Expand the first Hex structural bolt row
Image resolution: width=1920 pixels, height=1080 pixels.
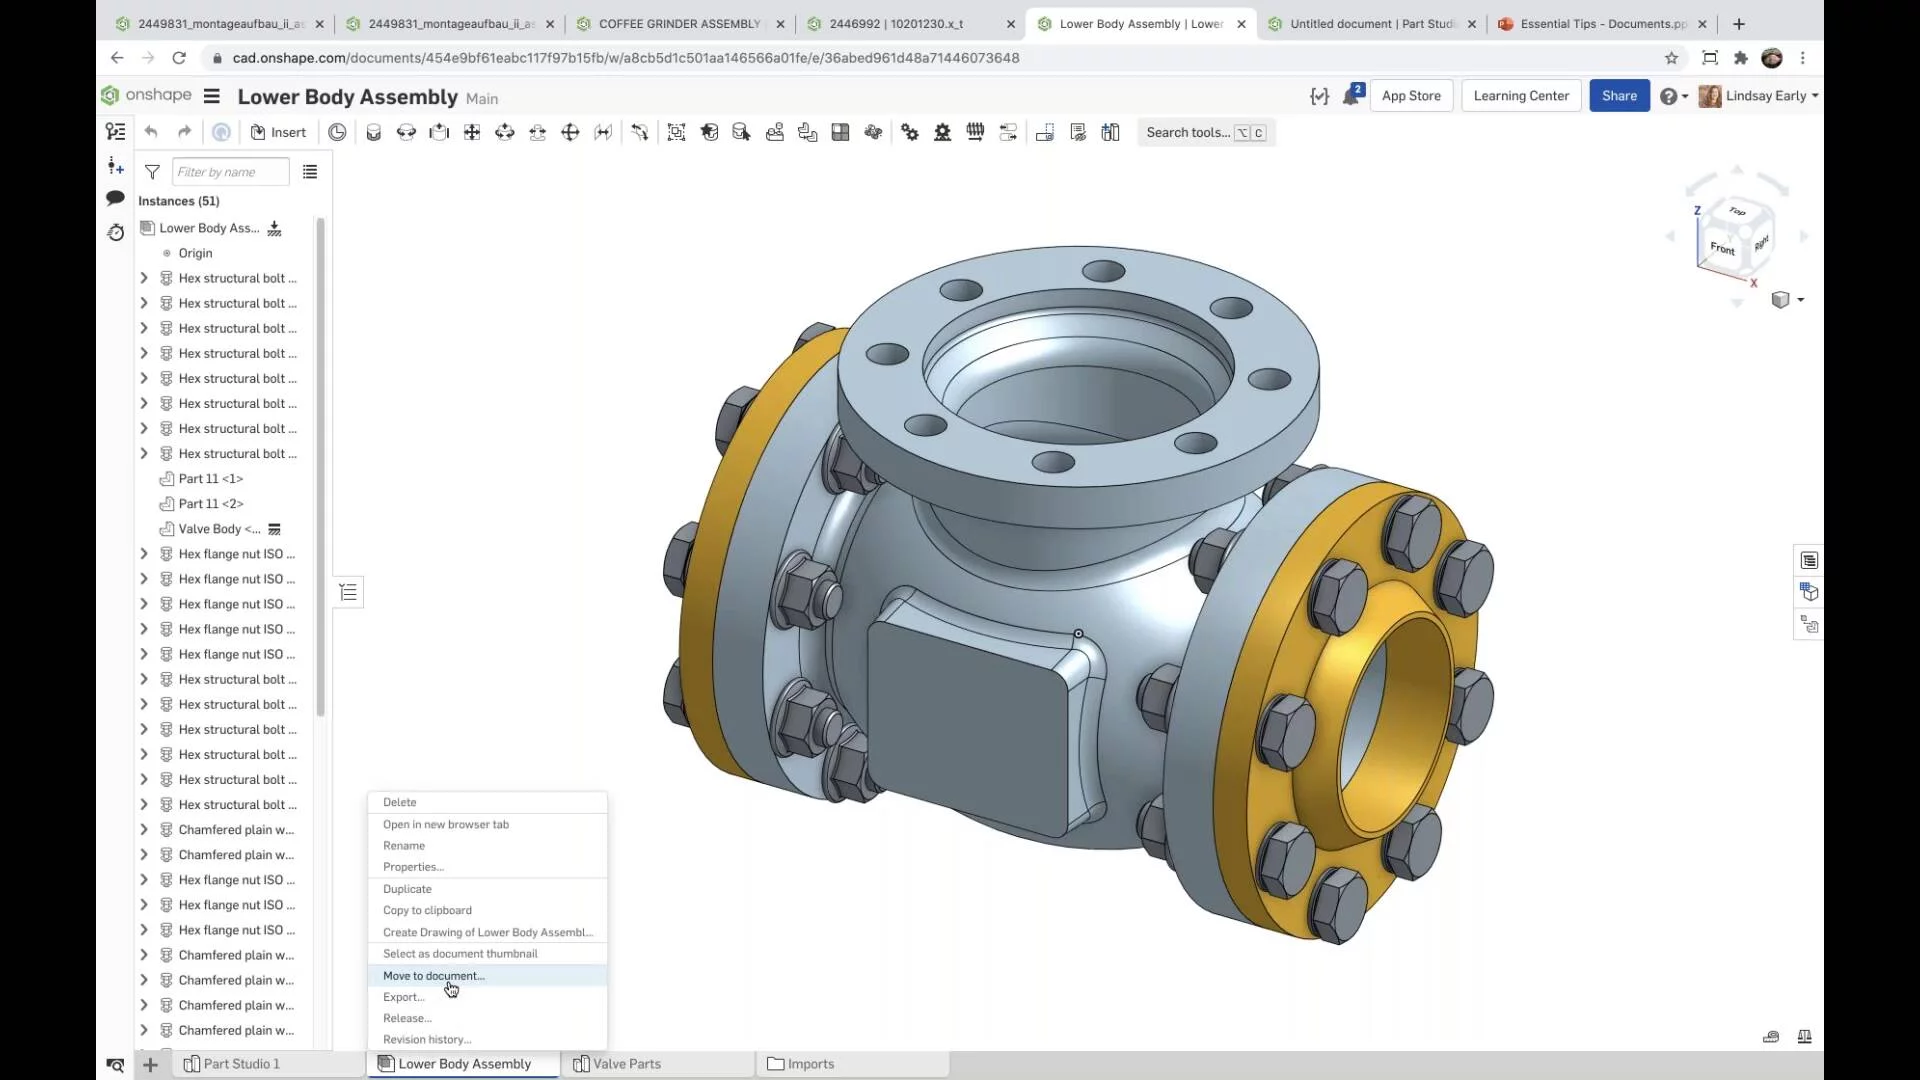click(x=143, y=278)
